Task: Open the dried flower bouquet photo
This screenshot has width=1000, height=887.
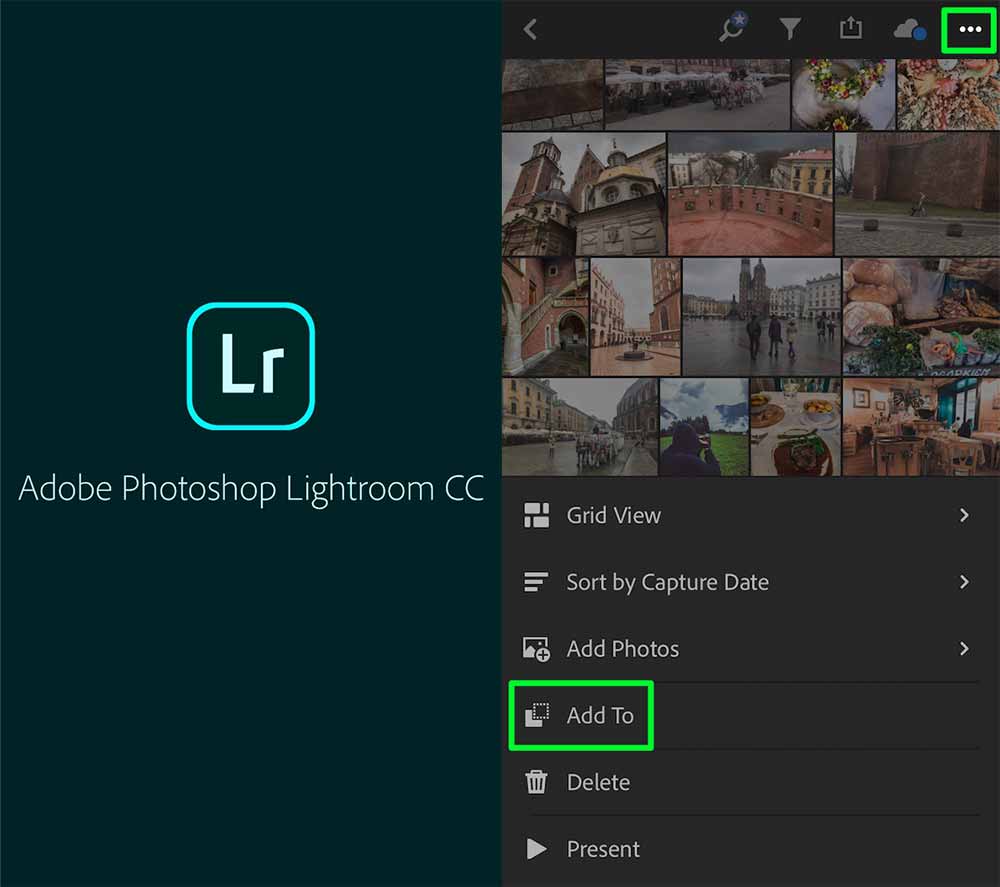Action: click(x=948, y=94)
